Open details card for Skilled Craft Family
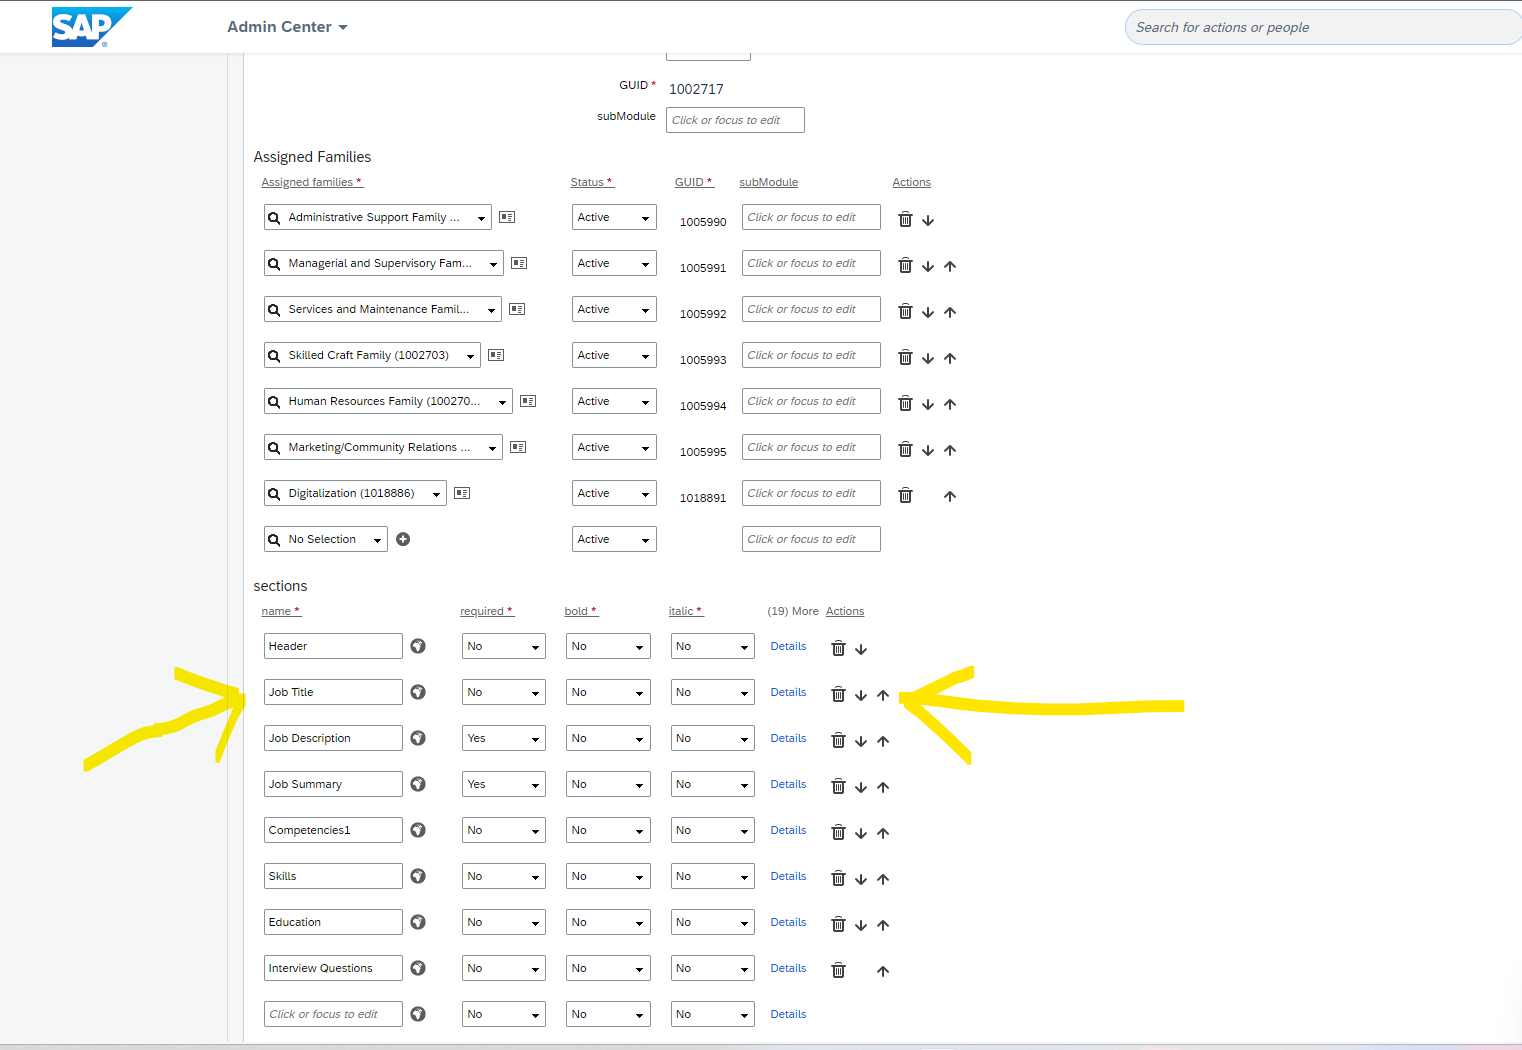 (x=496, y=355)
